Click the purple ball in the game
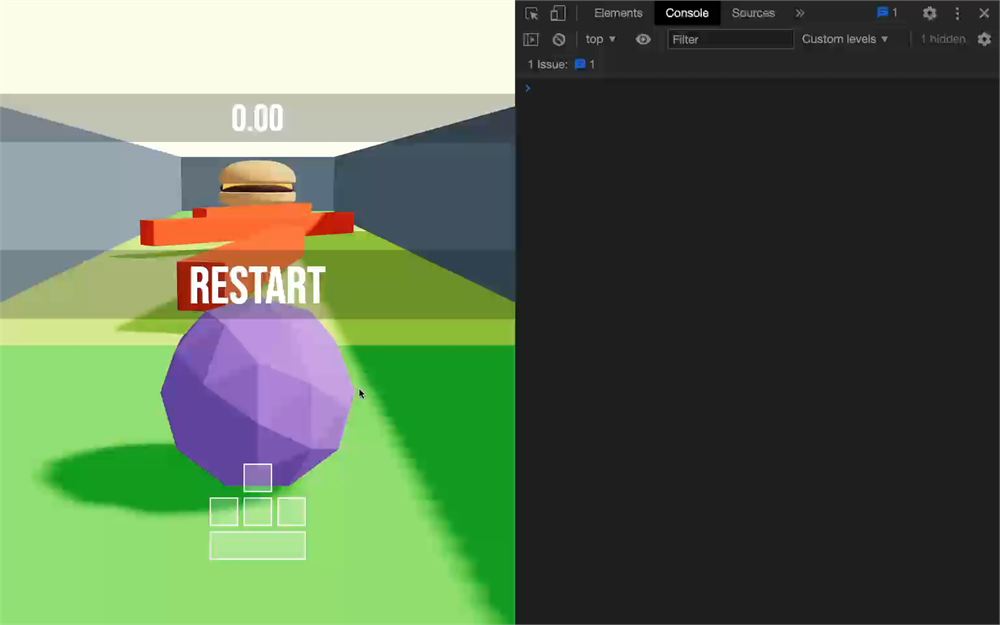Viewport: 1000px width, 625px height. click(257, 392)
